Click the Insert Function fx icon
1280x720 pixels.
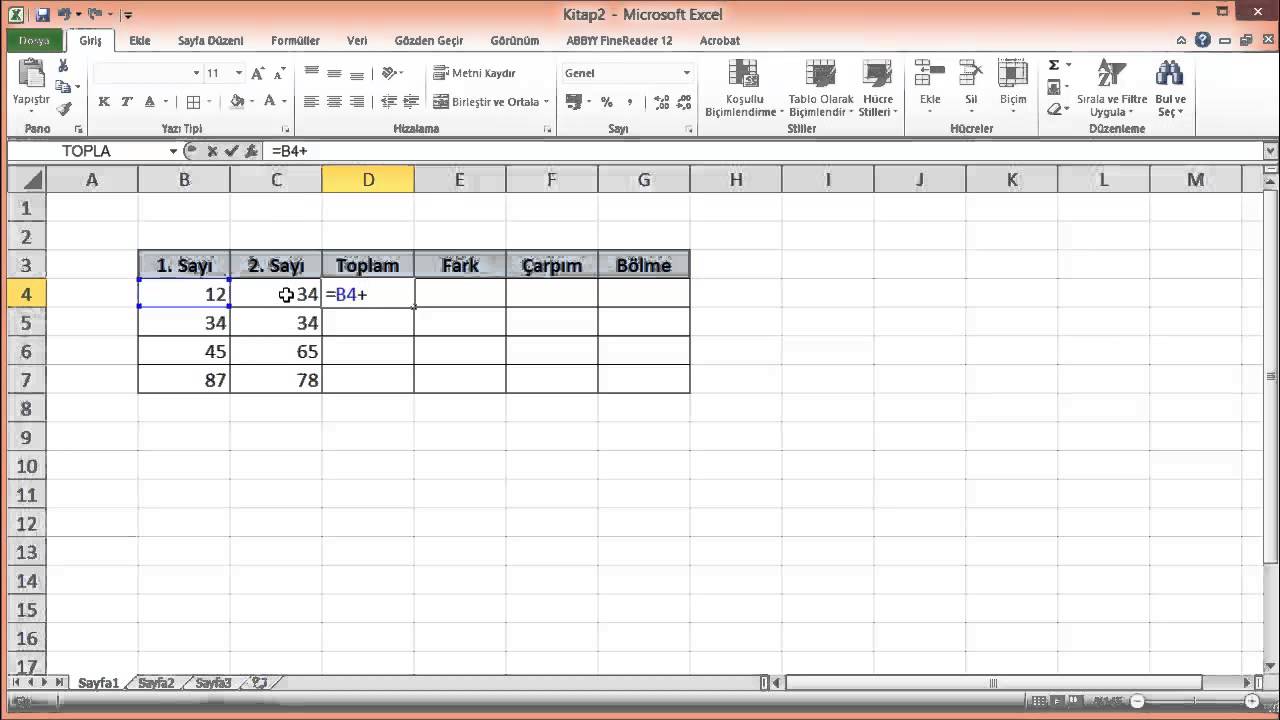click(251, 151)
